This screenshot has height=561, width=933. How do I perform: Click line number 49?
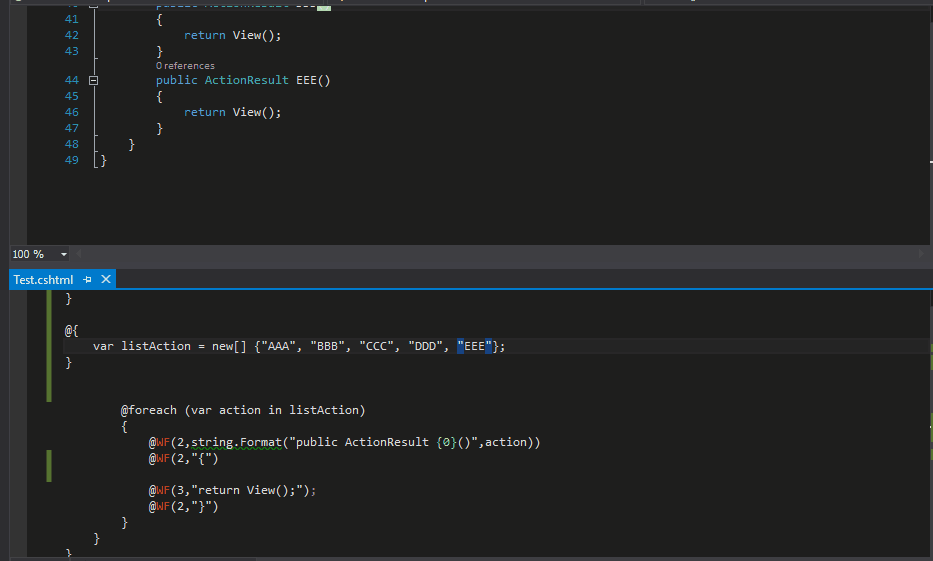click(x=71, y=160)
